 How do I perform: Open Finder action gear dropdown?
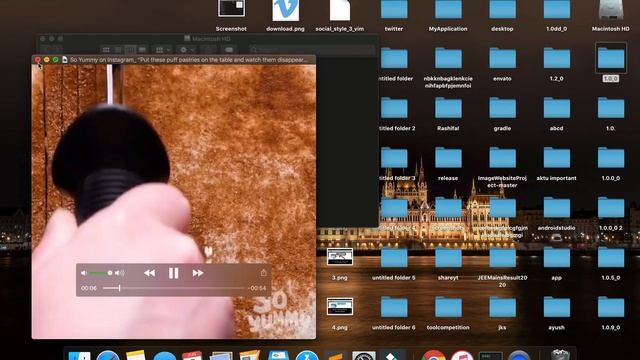point(187,50)
